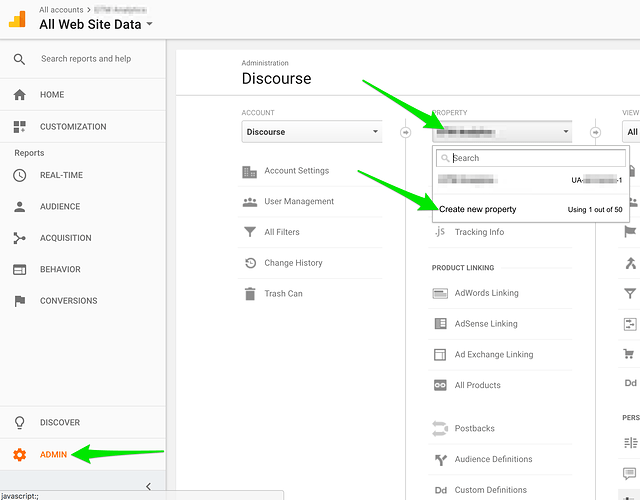Open User Management
This screenshot has width=640, height=500.
(299, 201)
